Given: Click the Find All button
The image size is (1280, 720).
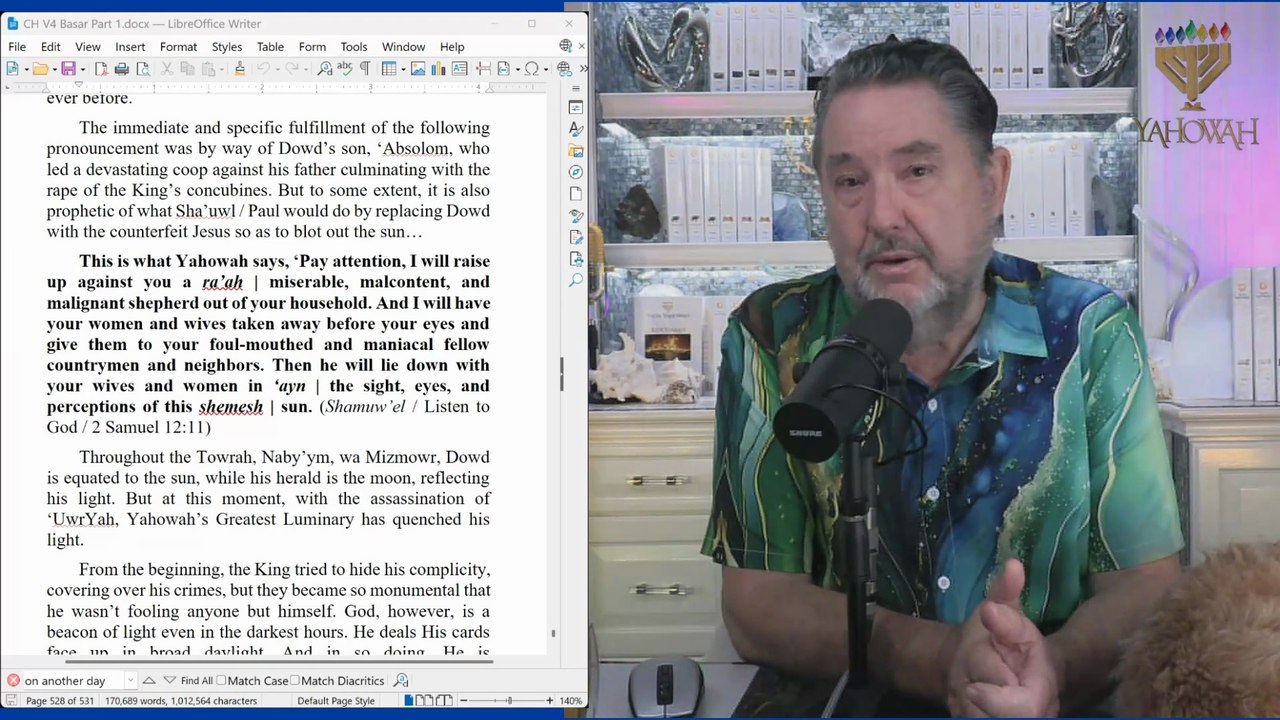Looking at the screenshot, I should 196,680.
